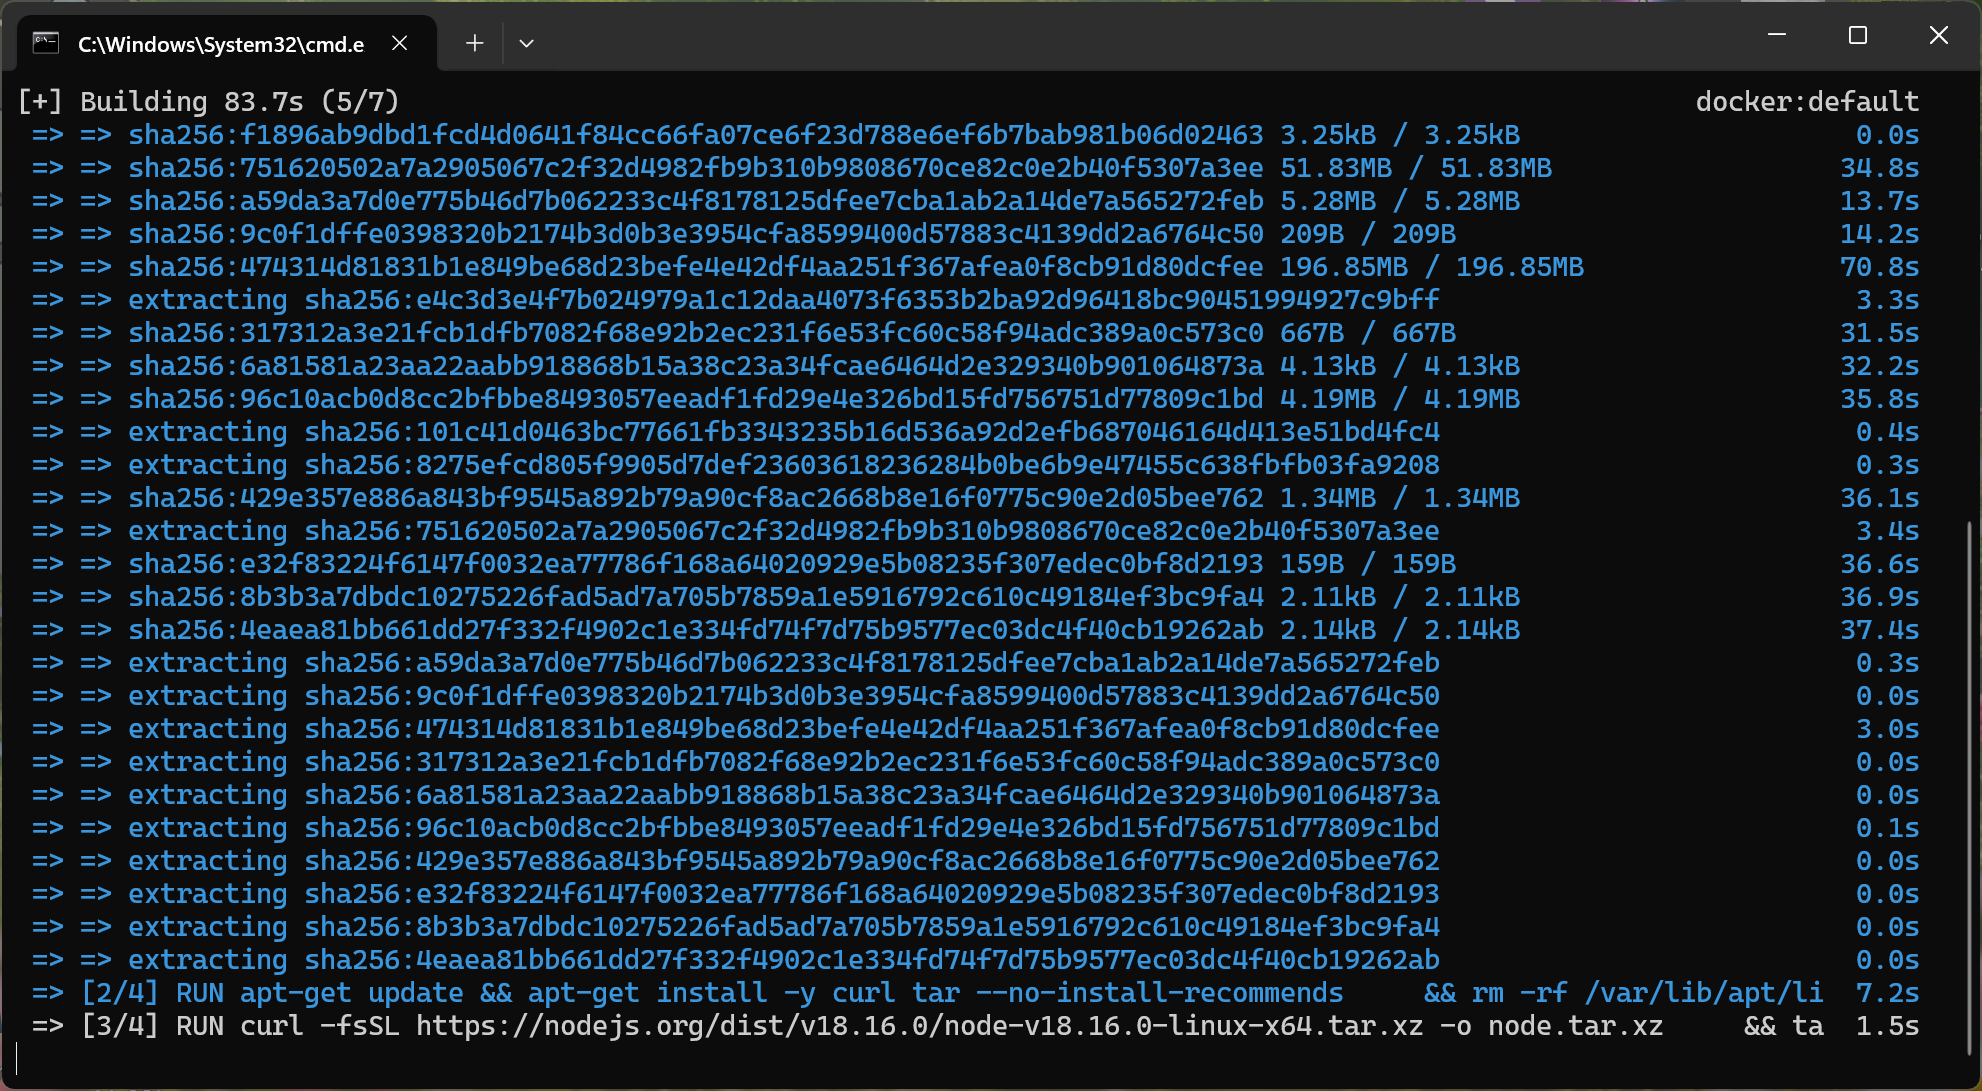Click the '[3/4] RUN curl -fsSL' line
This screenshot has width=1982, height=1091.
pos(975,1025)
